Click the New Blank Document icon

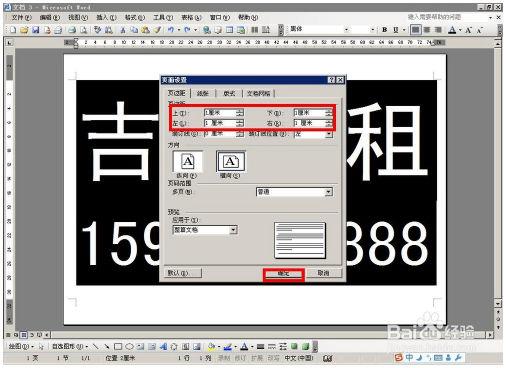tap(13, 30)
